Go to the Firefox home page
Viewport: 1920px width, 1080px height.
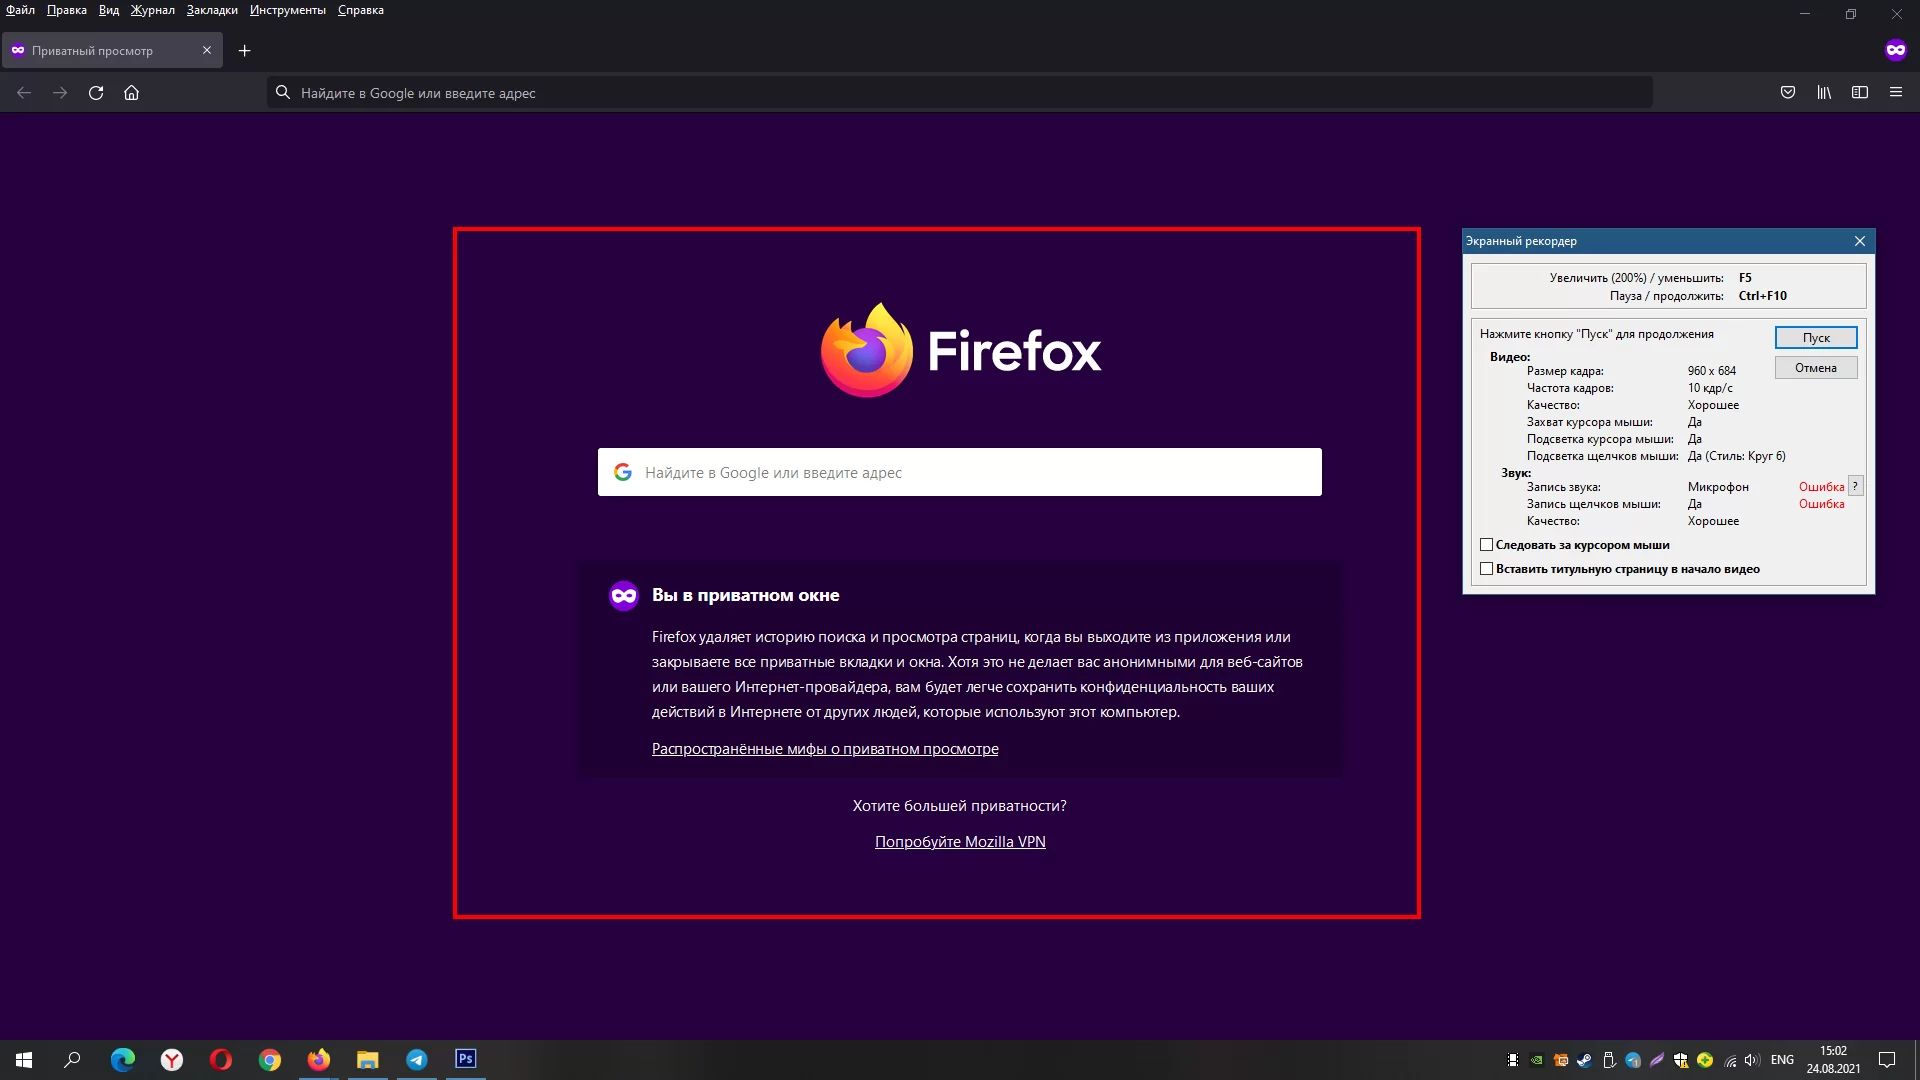click(131, 93)
